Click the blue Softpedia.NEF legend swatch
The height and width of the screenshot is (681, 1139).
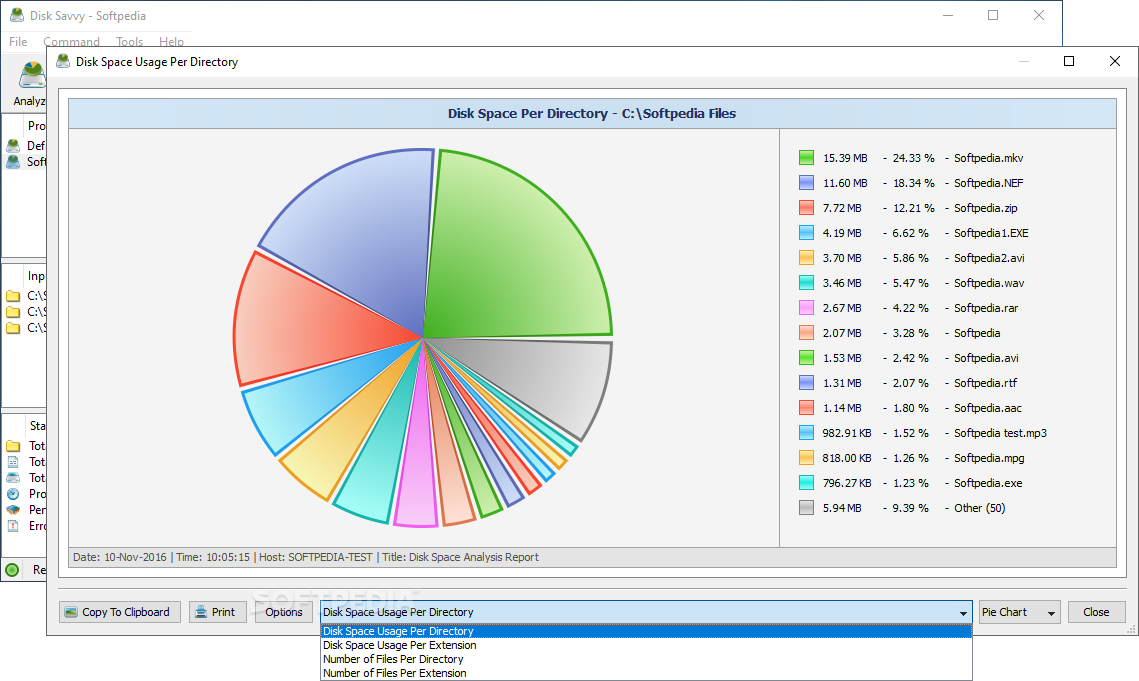click(806, 182)
